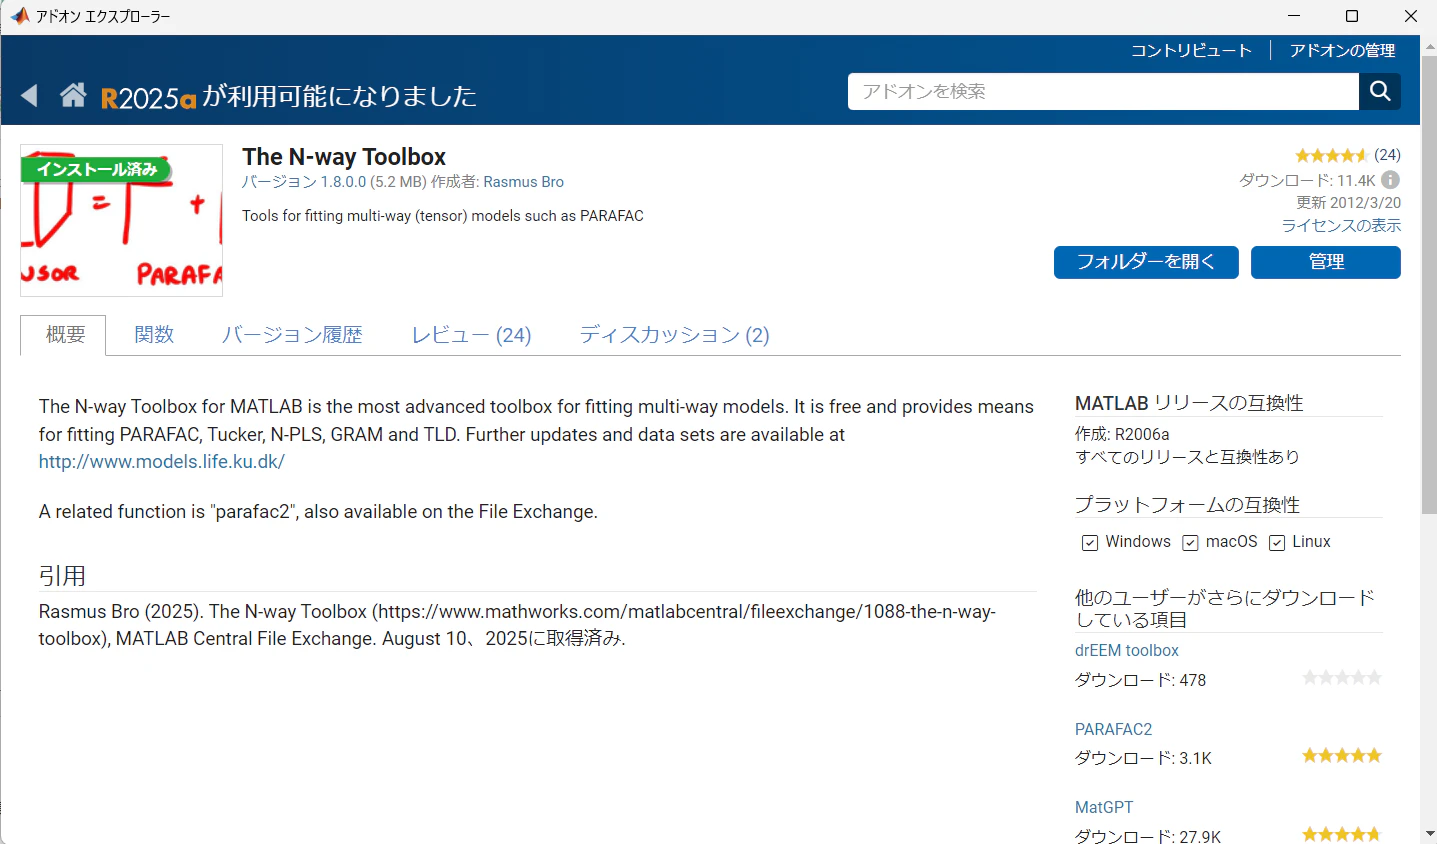
Task: Click the ダウンロード: 27.9K text
Action: pyautogui.click(x=1148, y=836)
